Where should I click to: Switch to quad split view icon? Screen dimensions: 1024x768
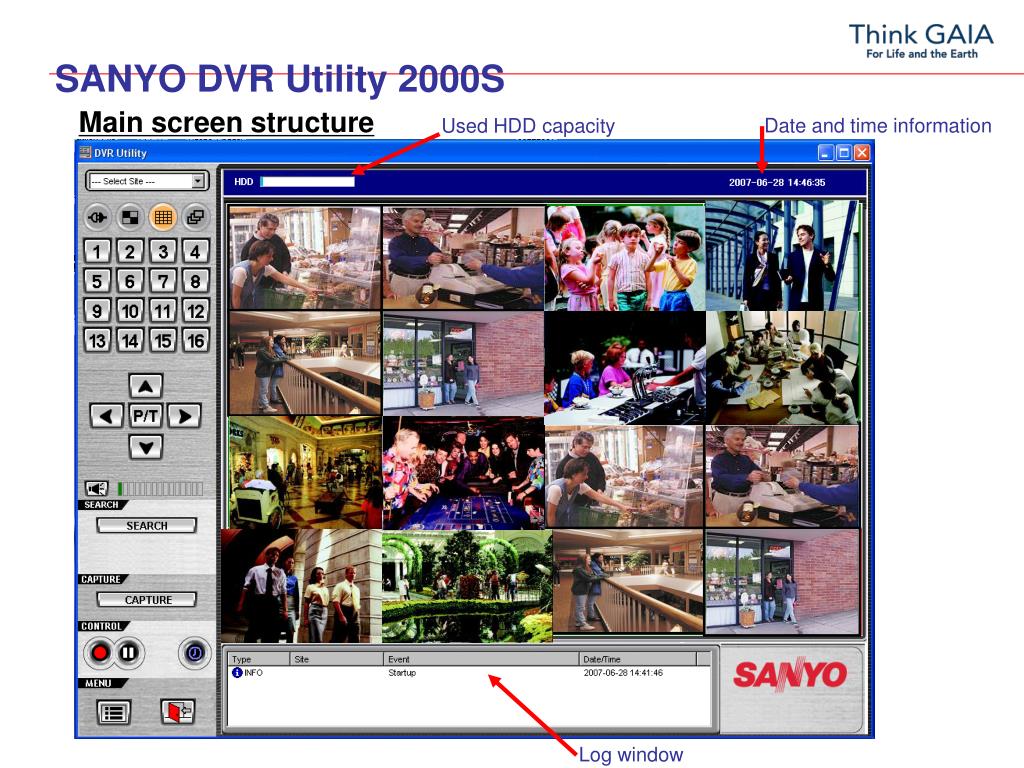130,217
